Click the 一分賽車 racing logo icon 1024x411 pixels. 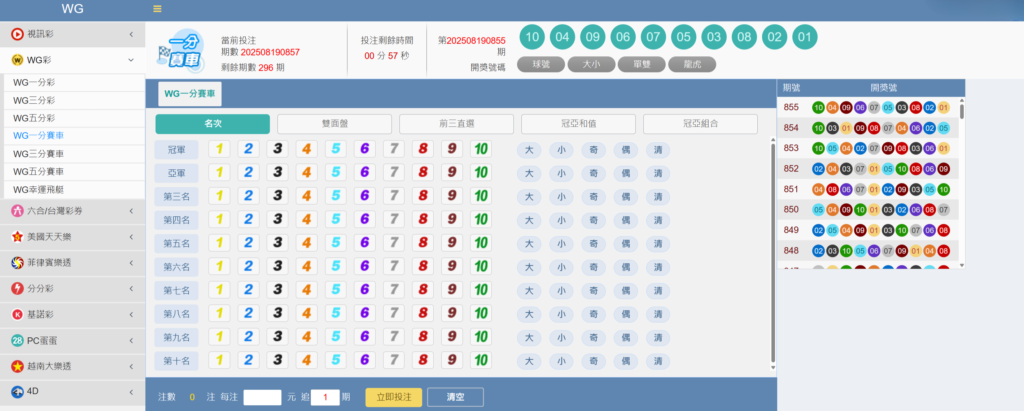point(181,48)
